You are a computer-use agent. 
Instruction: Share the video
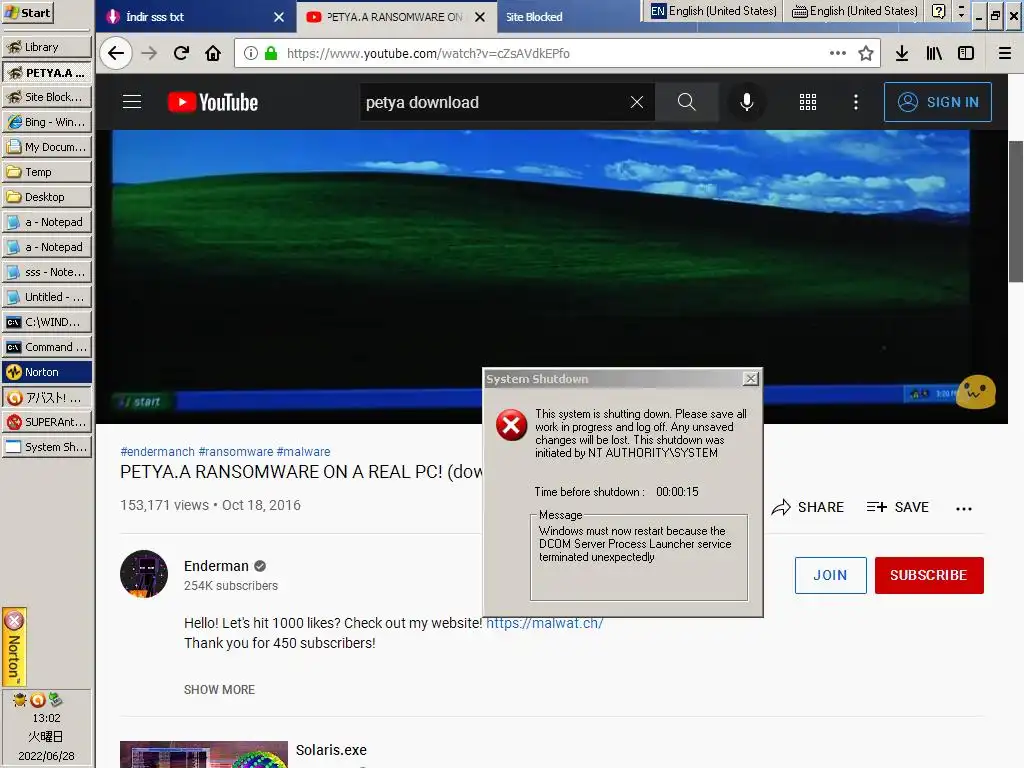coord(807,507)
